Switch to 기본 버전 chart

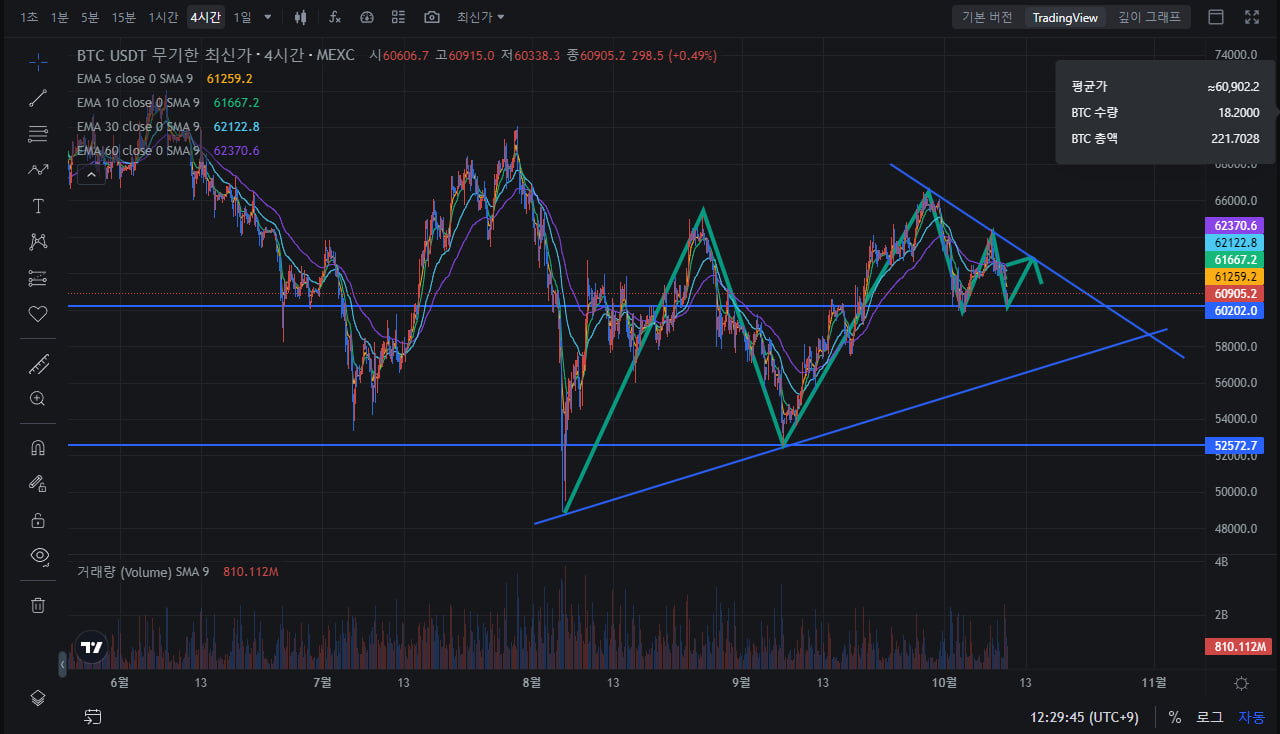point(987,17)
